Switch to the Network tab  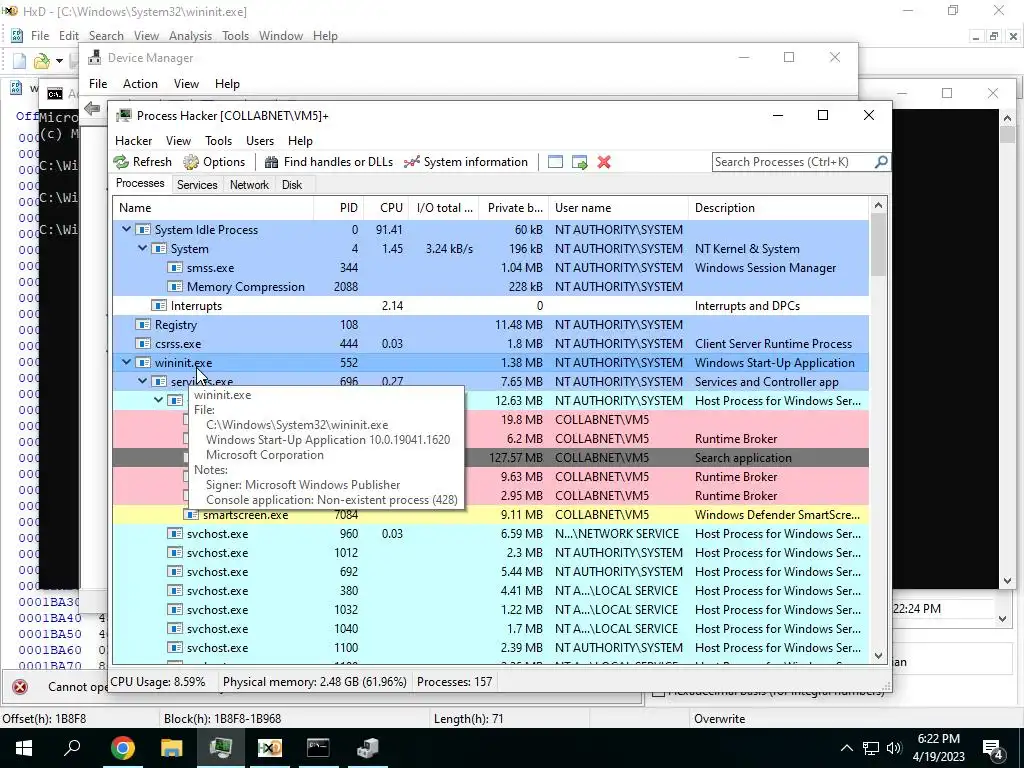(x=249, y=185)
